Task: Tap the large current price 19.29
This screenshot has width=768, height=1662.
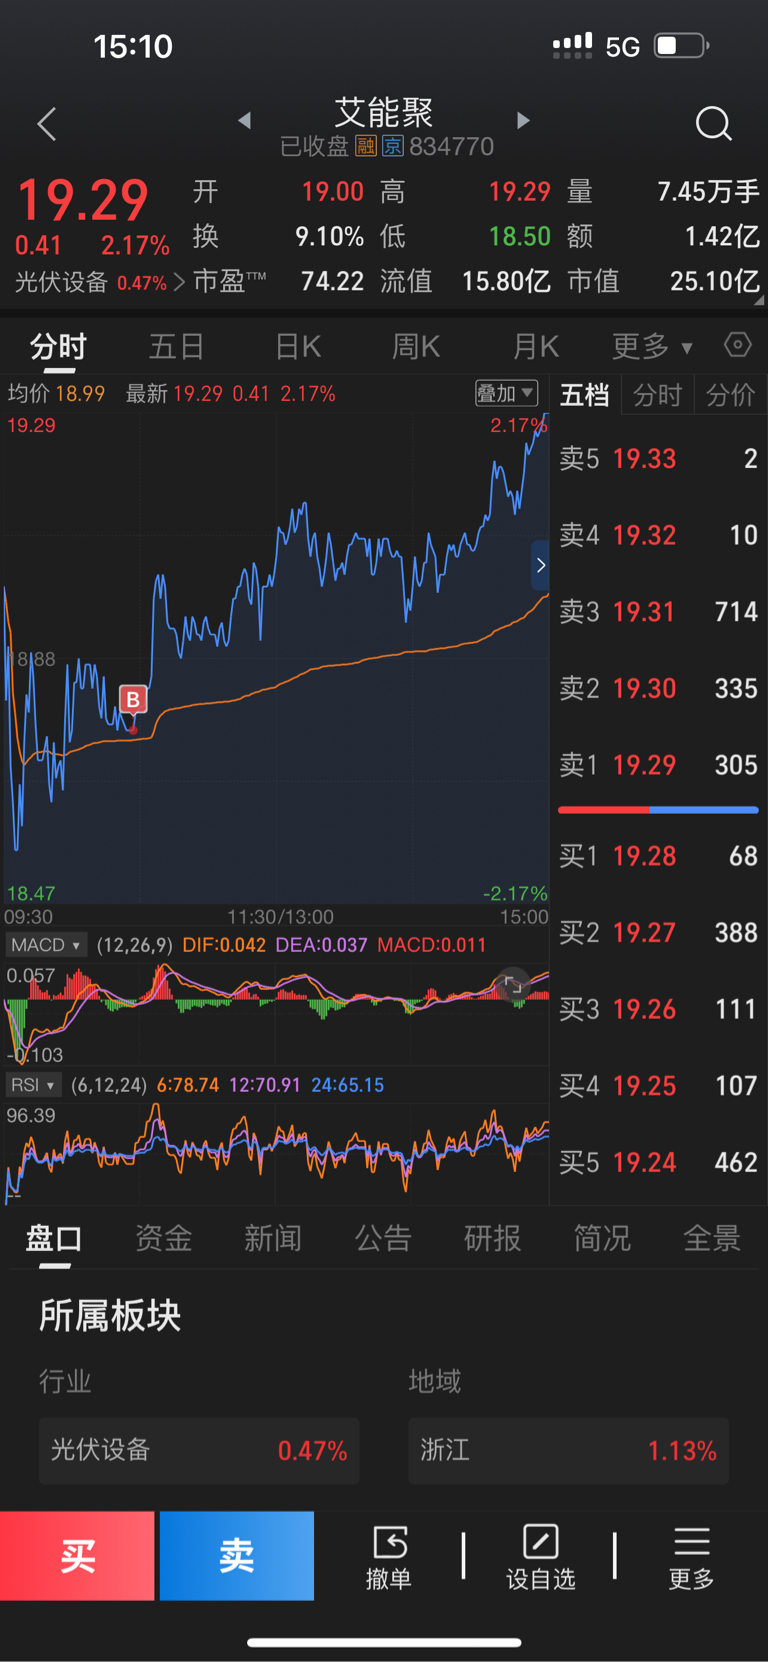Action: (83, 200)
